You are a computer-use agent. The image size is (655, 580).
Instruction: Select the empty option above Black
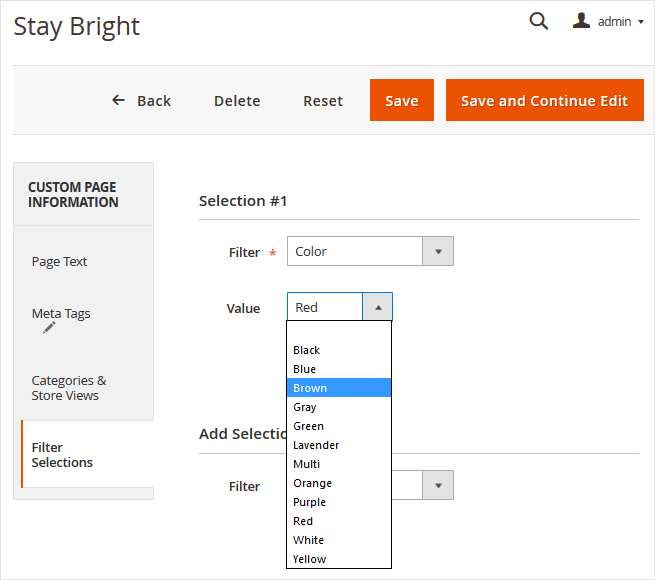338,331
